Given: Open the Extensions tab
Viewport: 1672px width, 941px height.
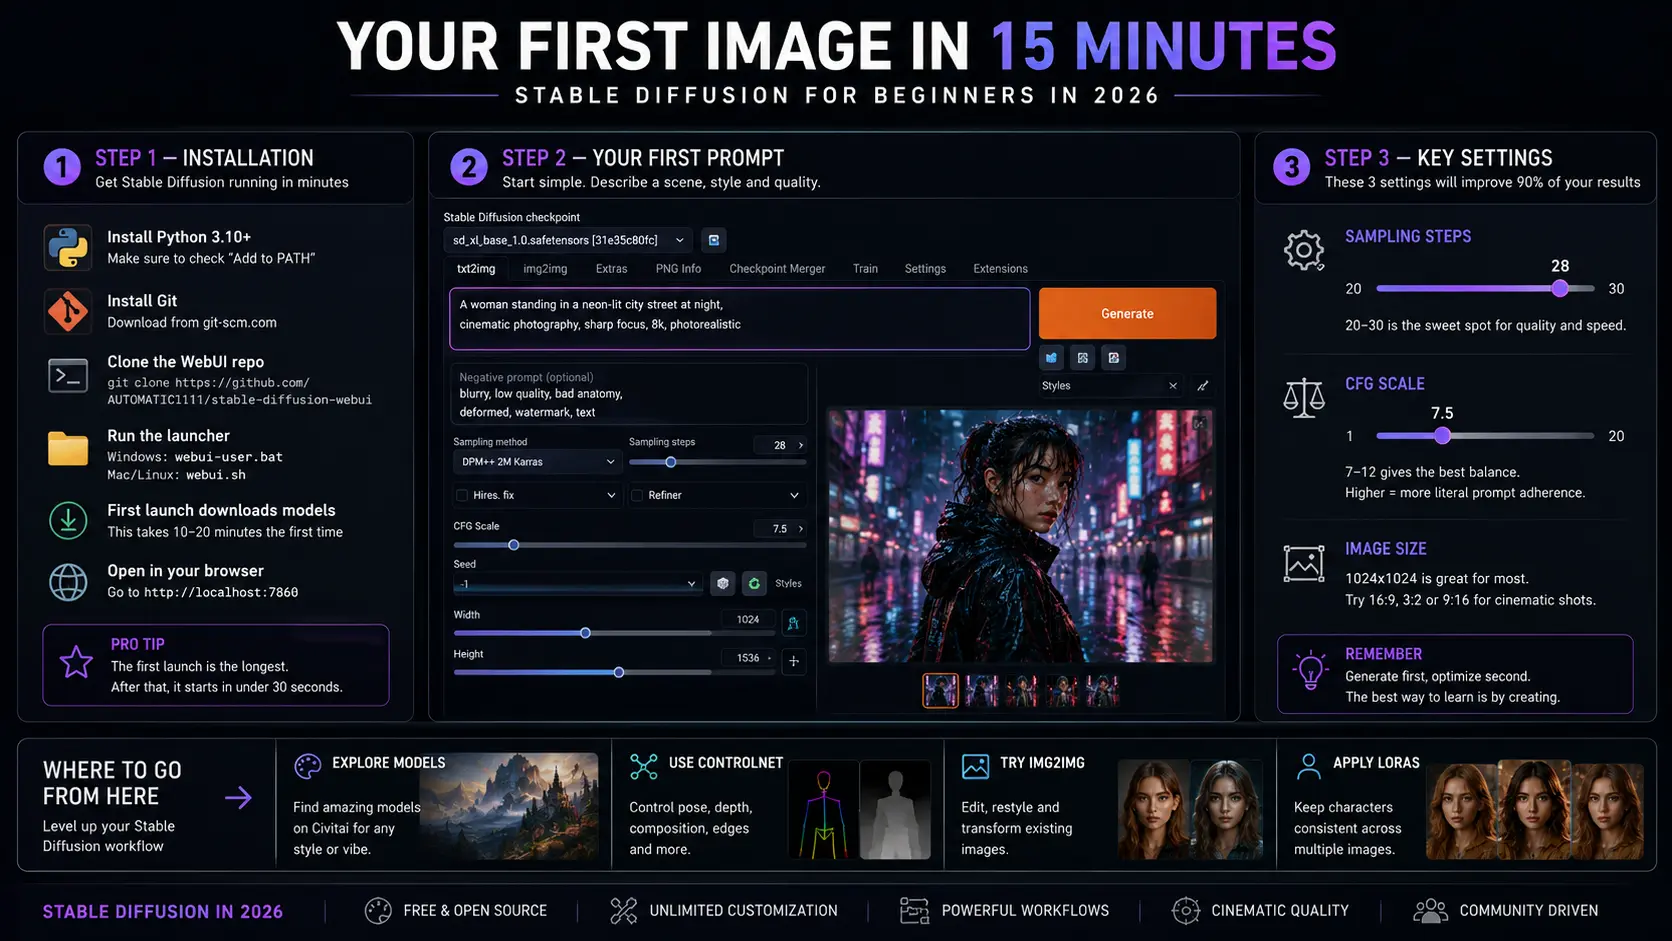Looking at the screenshot, I should coord(1000,269).
